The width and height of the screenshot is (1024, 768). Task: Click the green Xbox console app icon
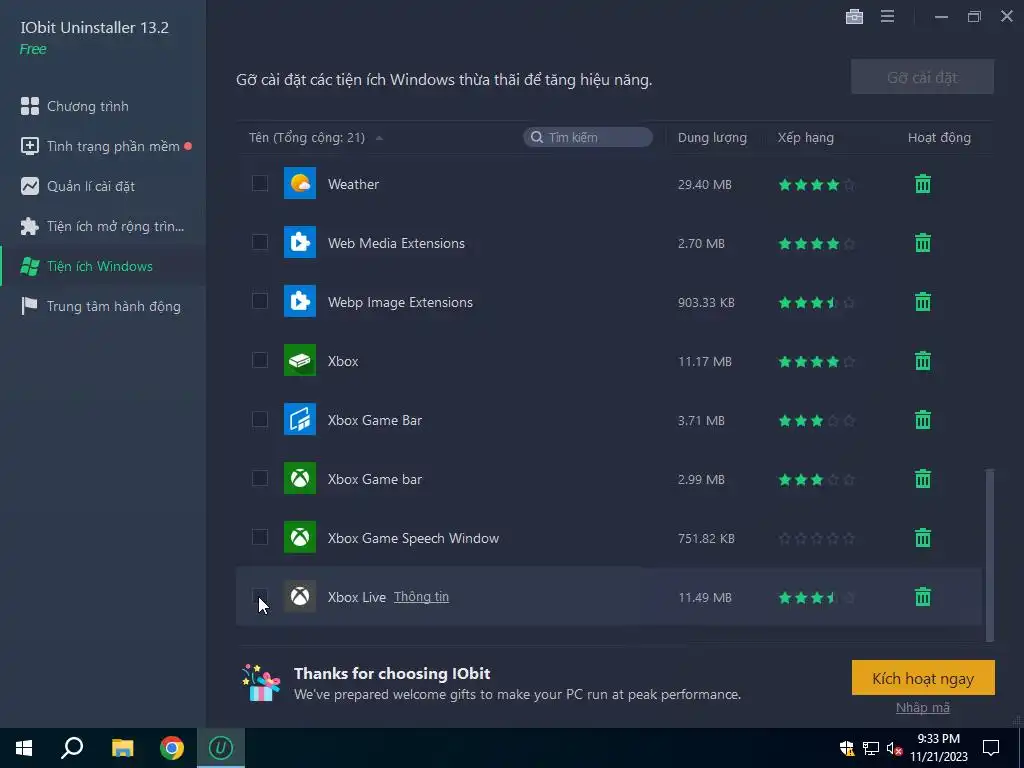pos(300,360)
